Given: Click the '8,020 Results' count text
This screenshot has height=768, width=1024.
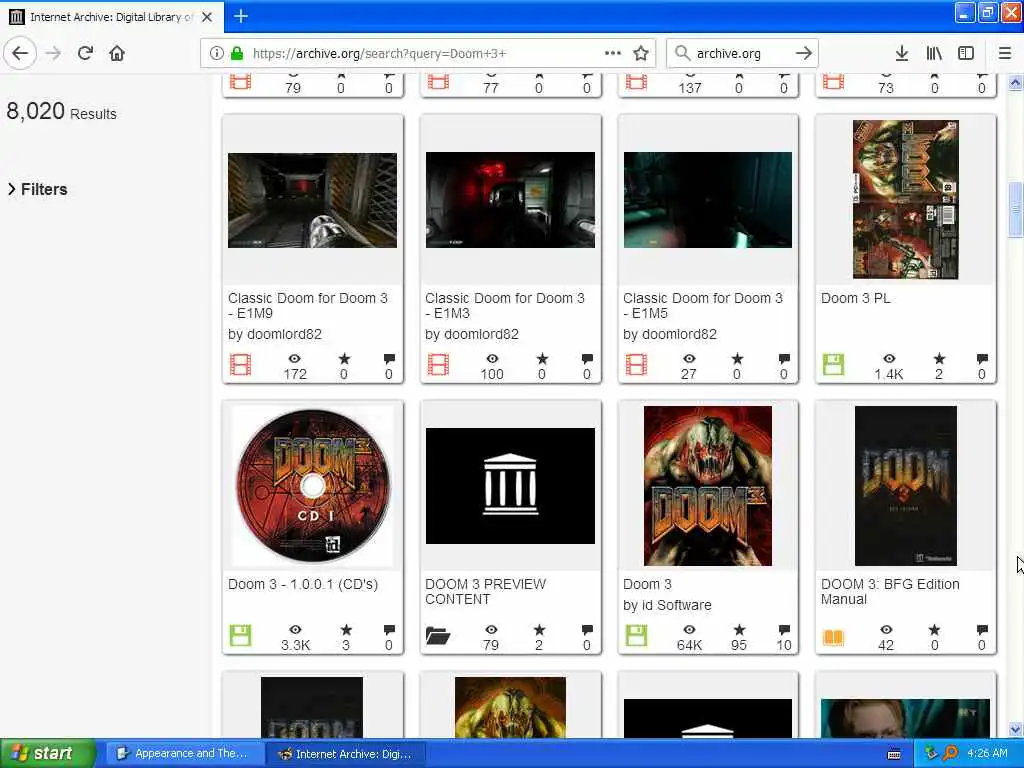Looking at the screenshot, I should point(61,112).
